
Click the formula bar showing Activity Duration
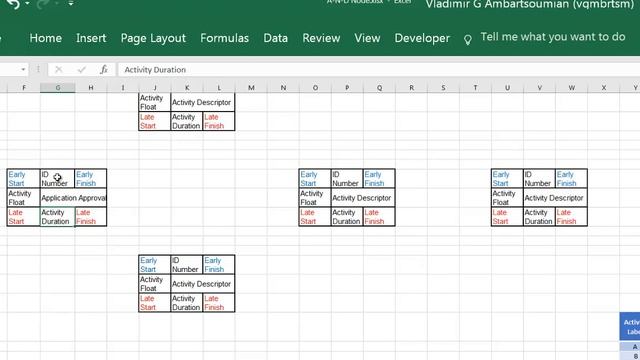[x=379, y=70]
